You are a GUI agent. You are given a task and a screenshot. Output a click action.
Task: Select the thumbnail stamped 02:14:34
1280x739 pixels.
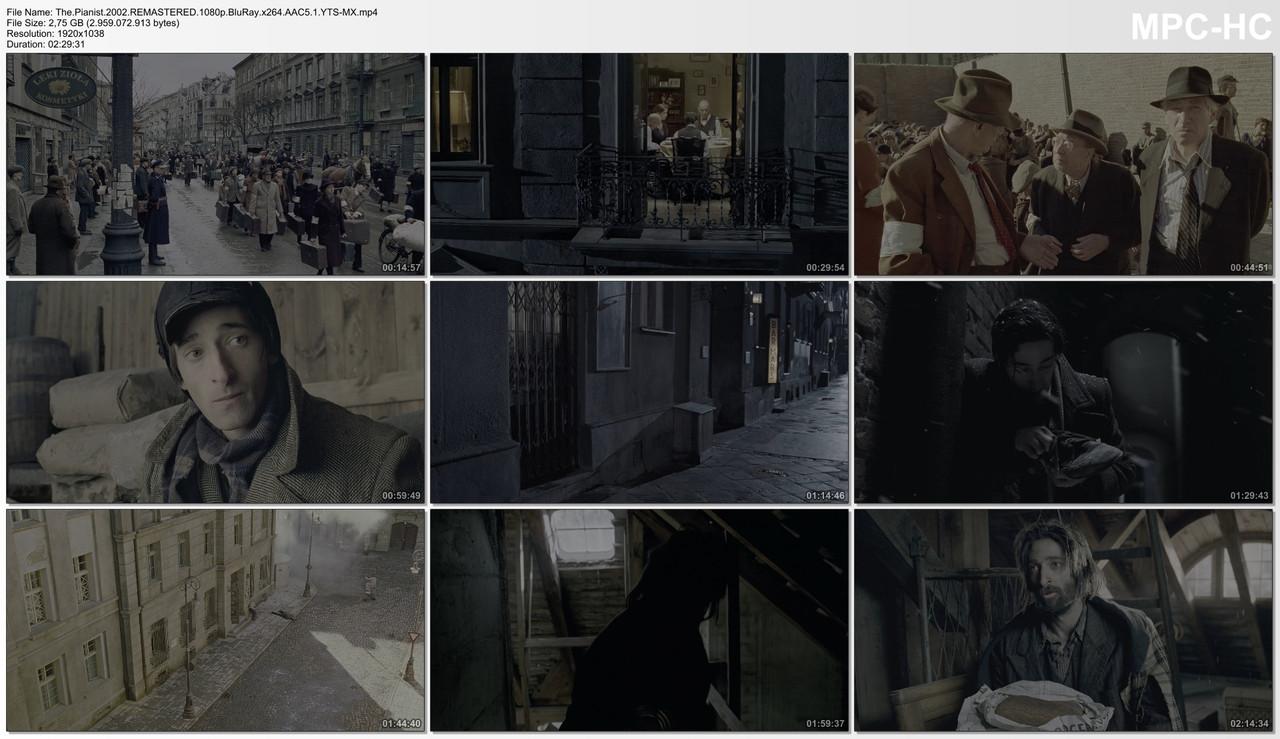(x=1063, y=620)
